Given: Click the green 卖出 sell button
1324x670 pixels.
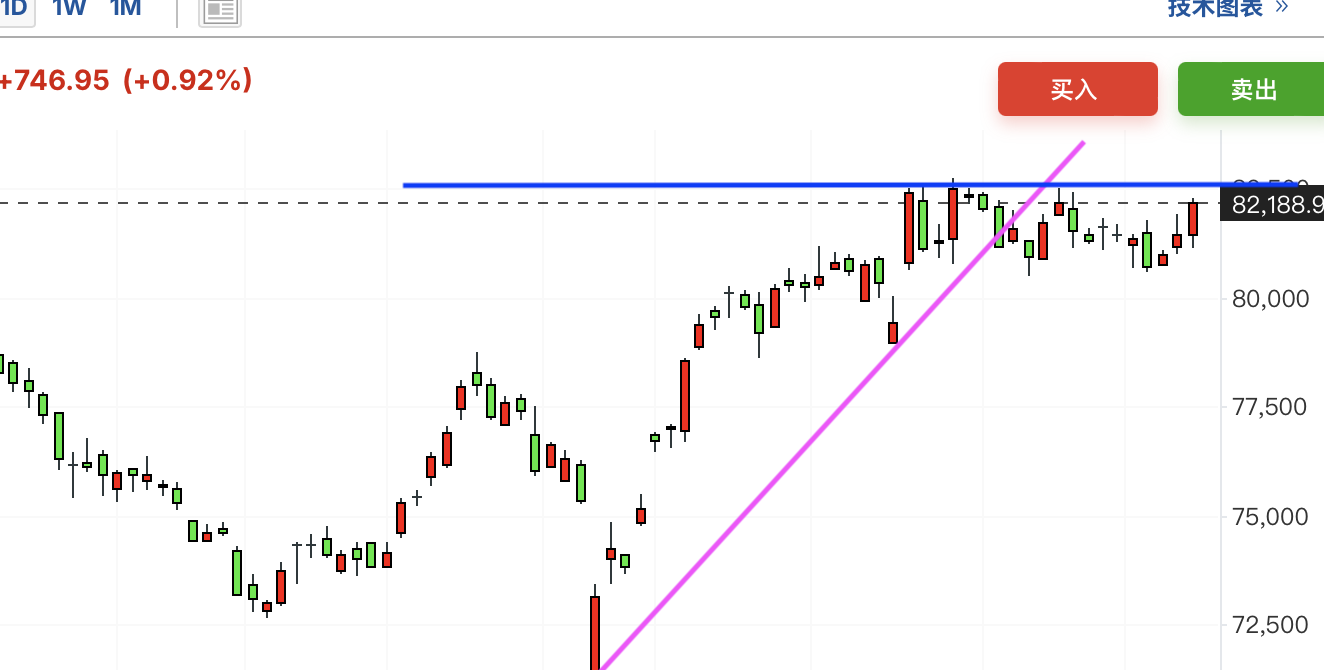Looking at the screenshot, I should [1251, 89].
